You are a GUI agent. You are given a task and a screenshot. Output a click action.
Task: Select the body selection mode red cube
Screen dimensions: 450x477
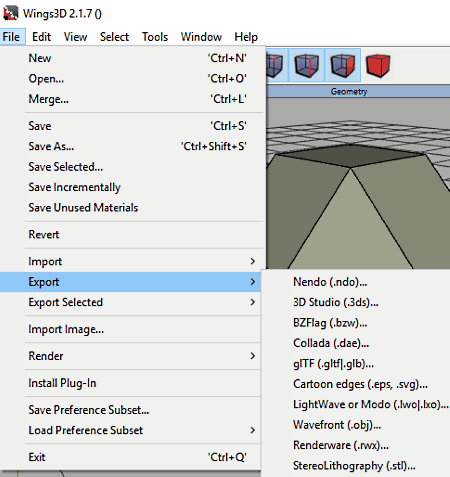tap(378, 65)
